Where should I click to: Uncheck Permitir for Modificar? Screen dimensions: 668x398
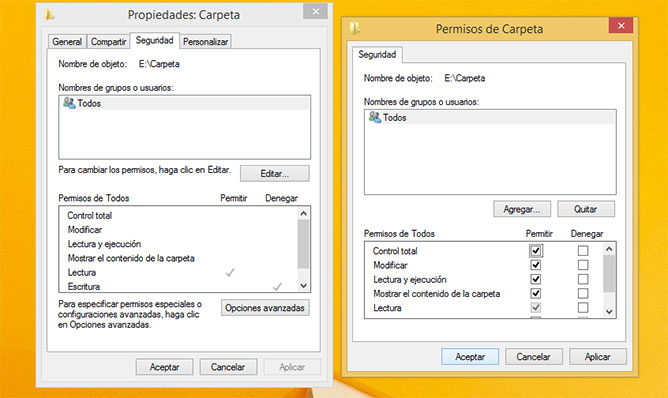point(536,265)
